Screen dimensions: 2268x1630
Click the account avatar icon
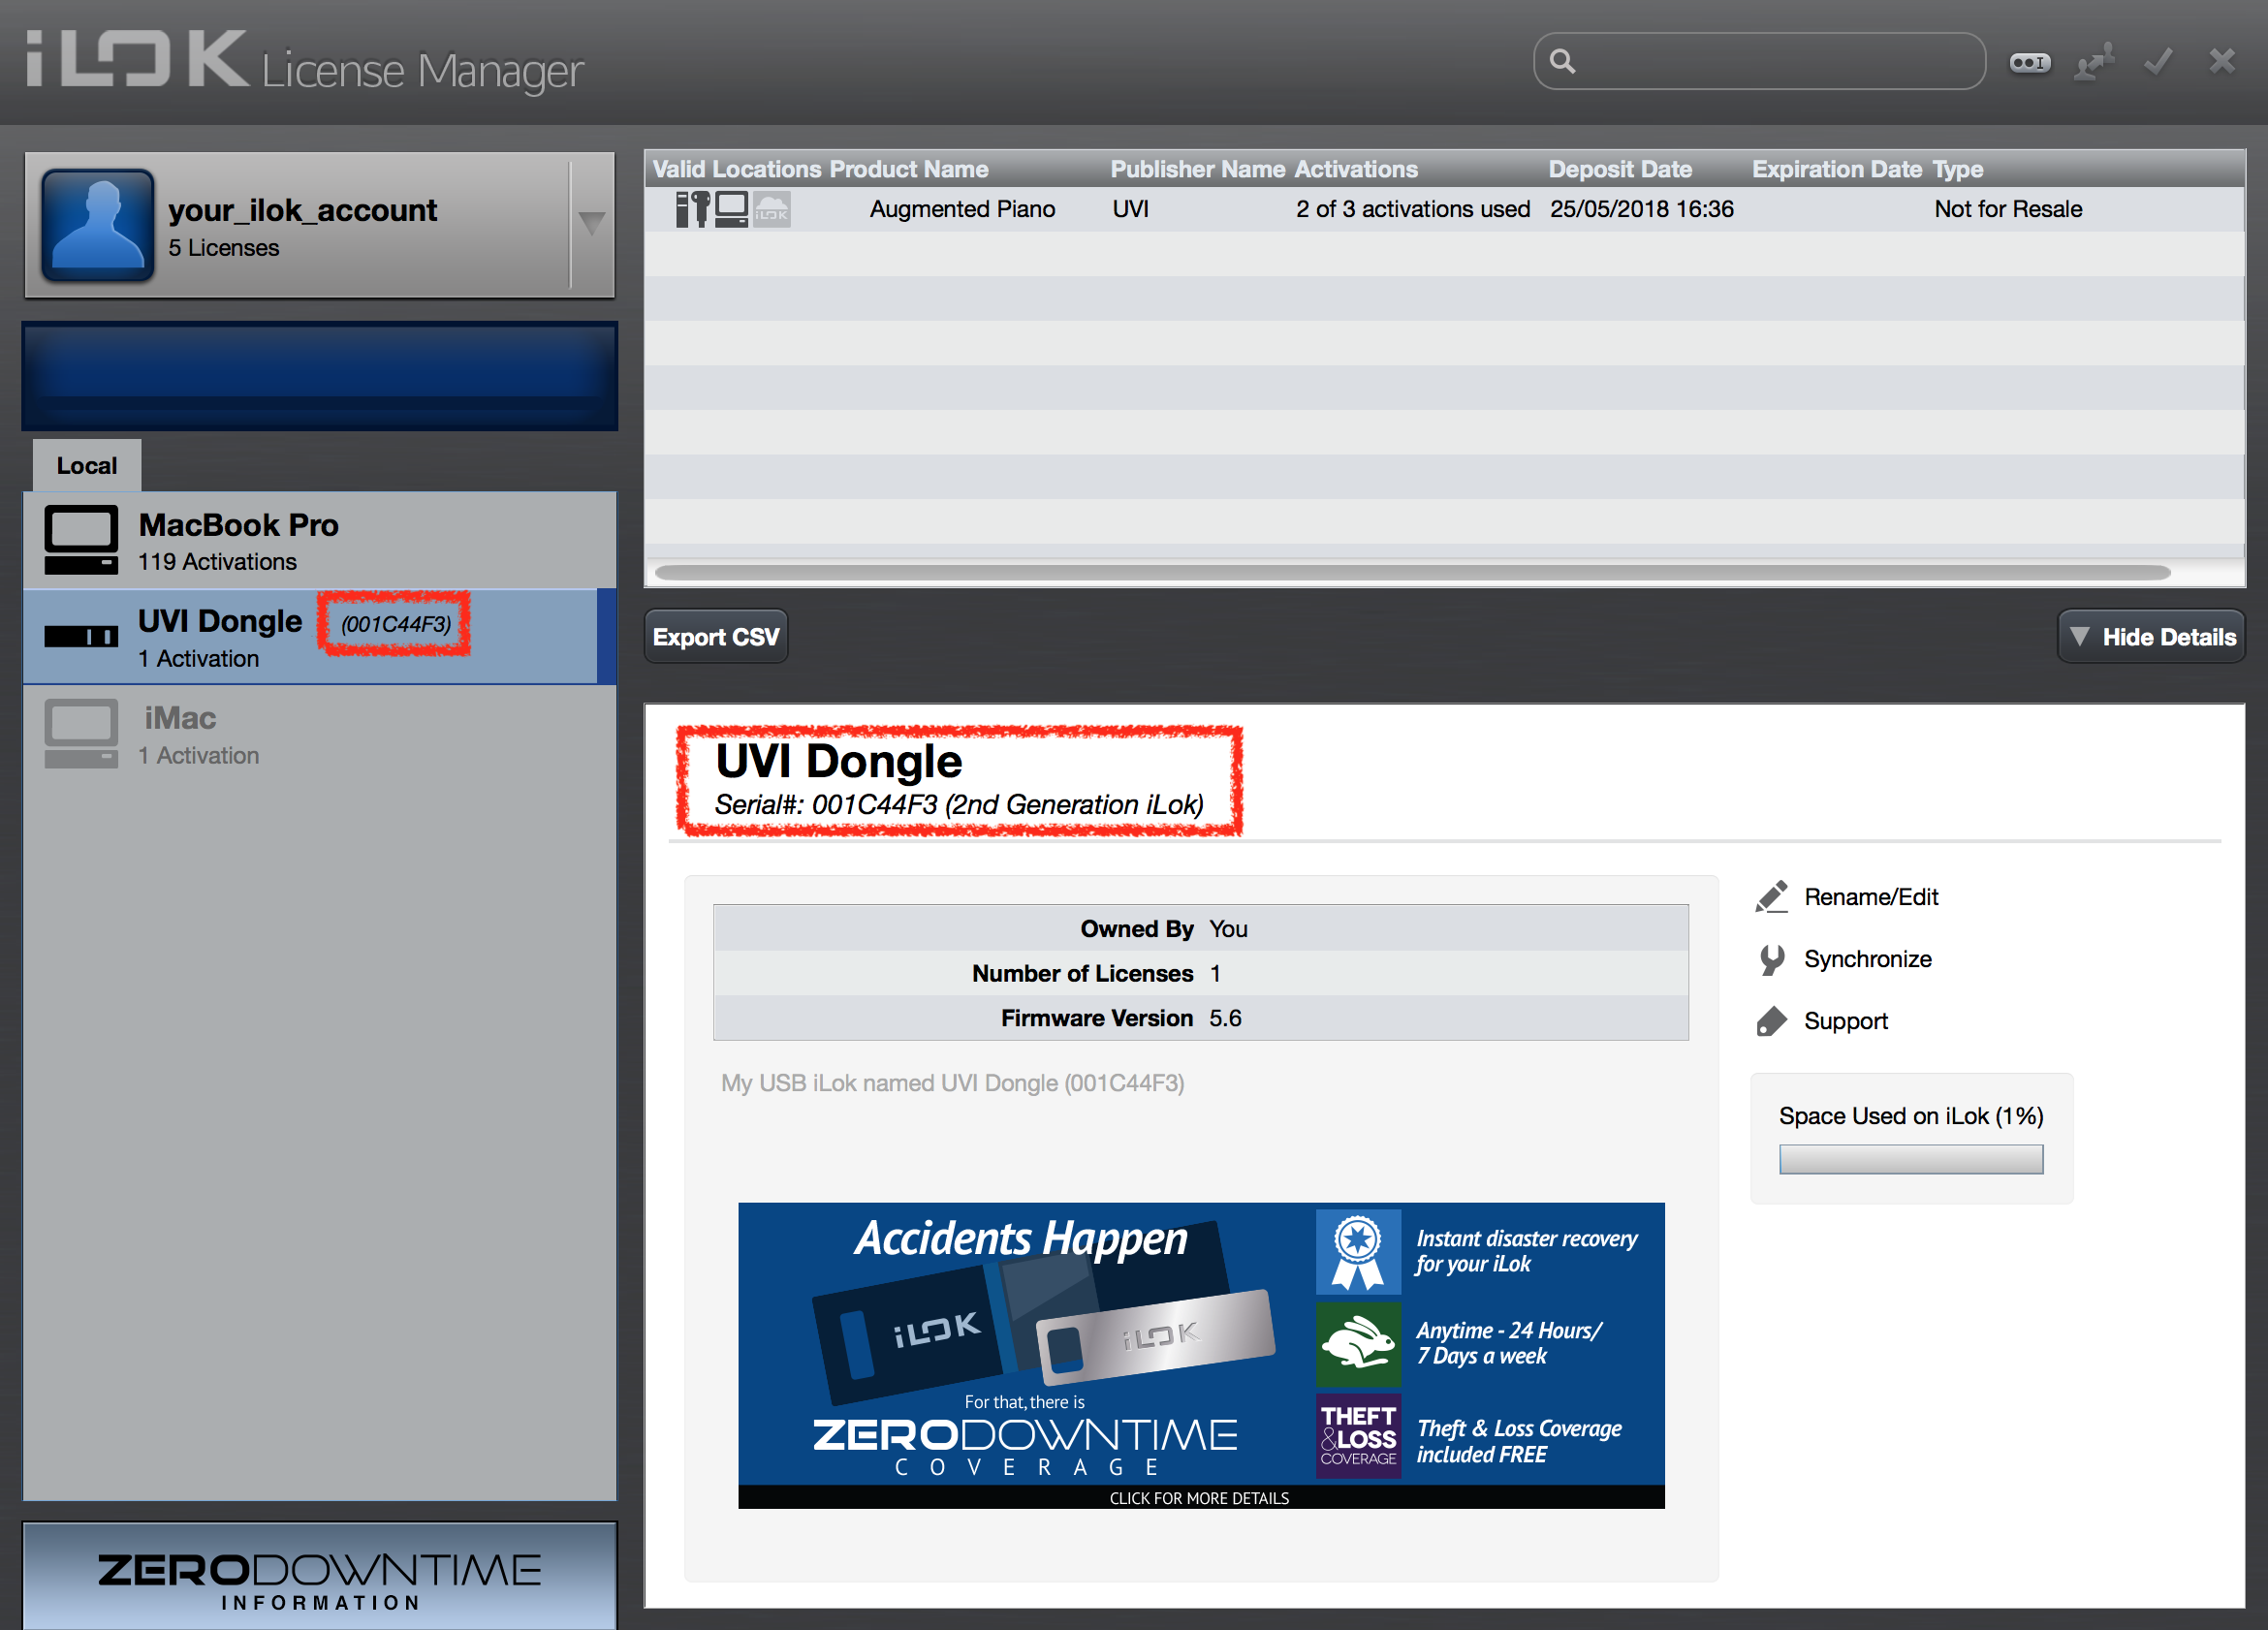coord(97,224)
